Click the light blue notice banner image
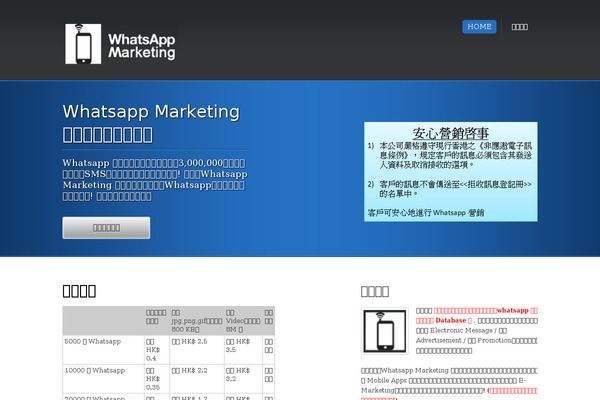The width and height of the screenshot is (600, 400). [x=451, y=171]
